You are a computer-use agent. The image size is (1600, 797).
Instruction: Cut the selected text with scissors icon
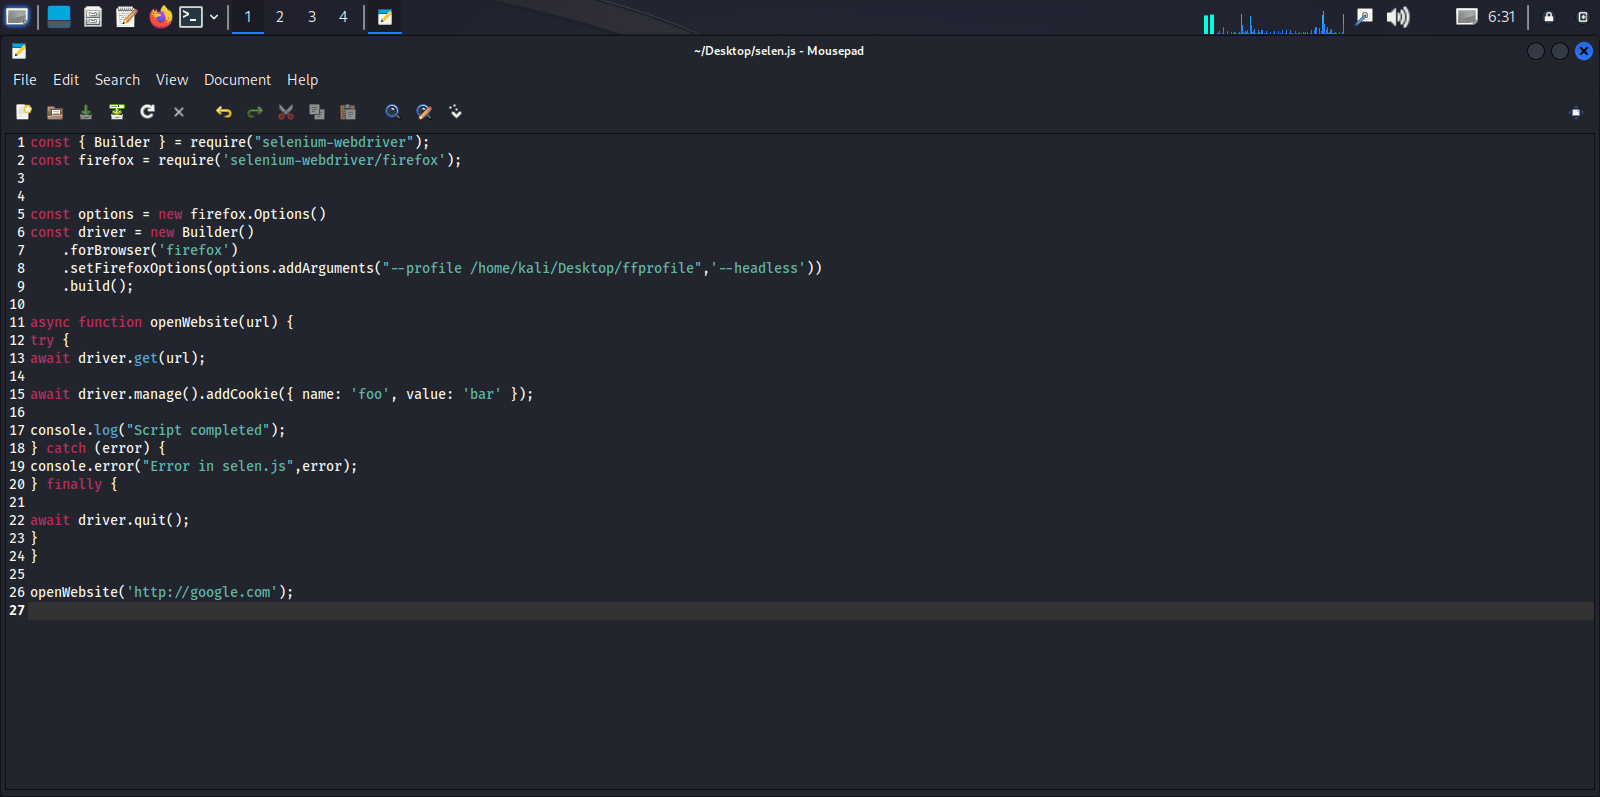286,112
